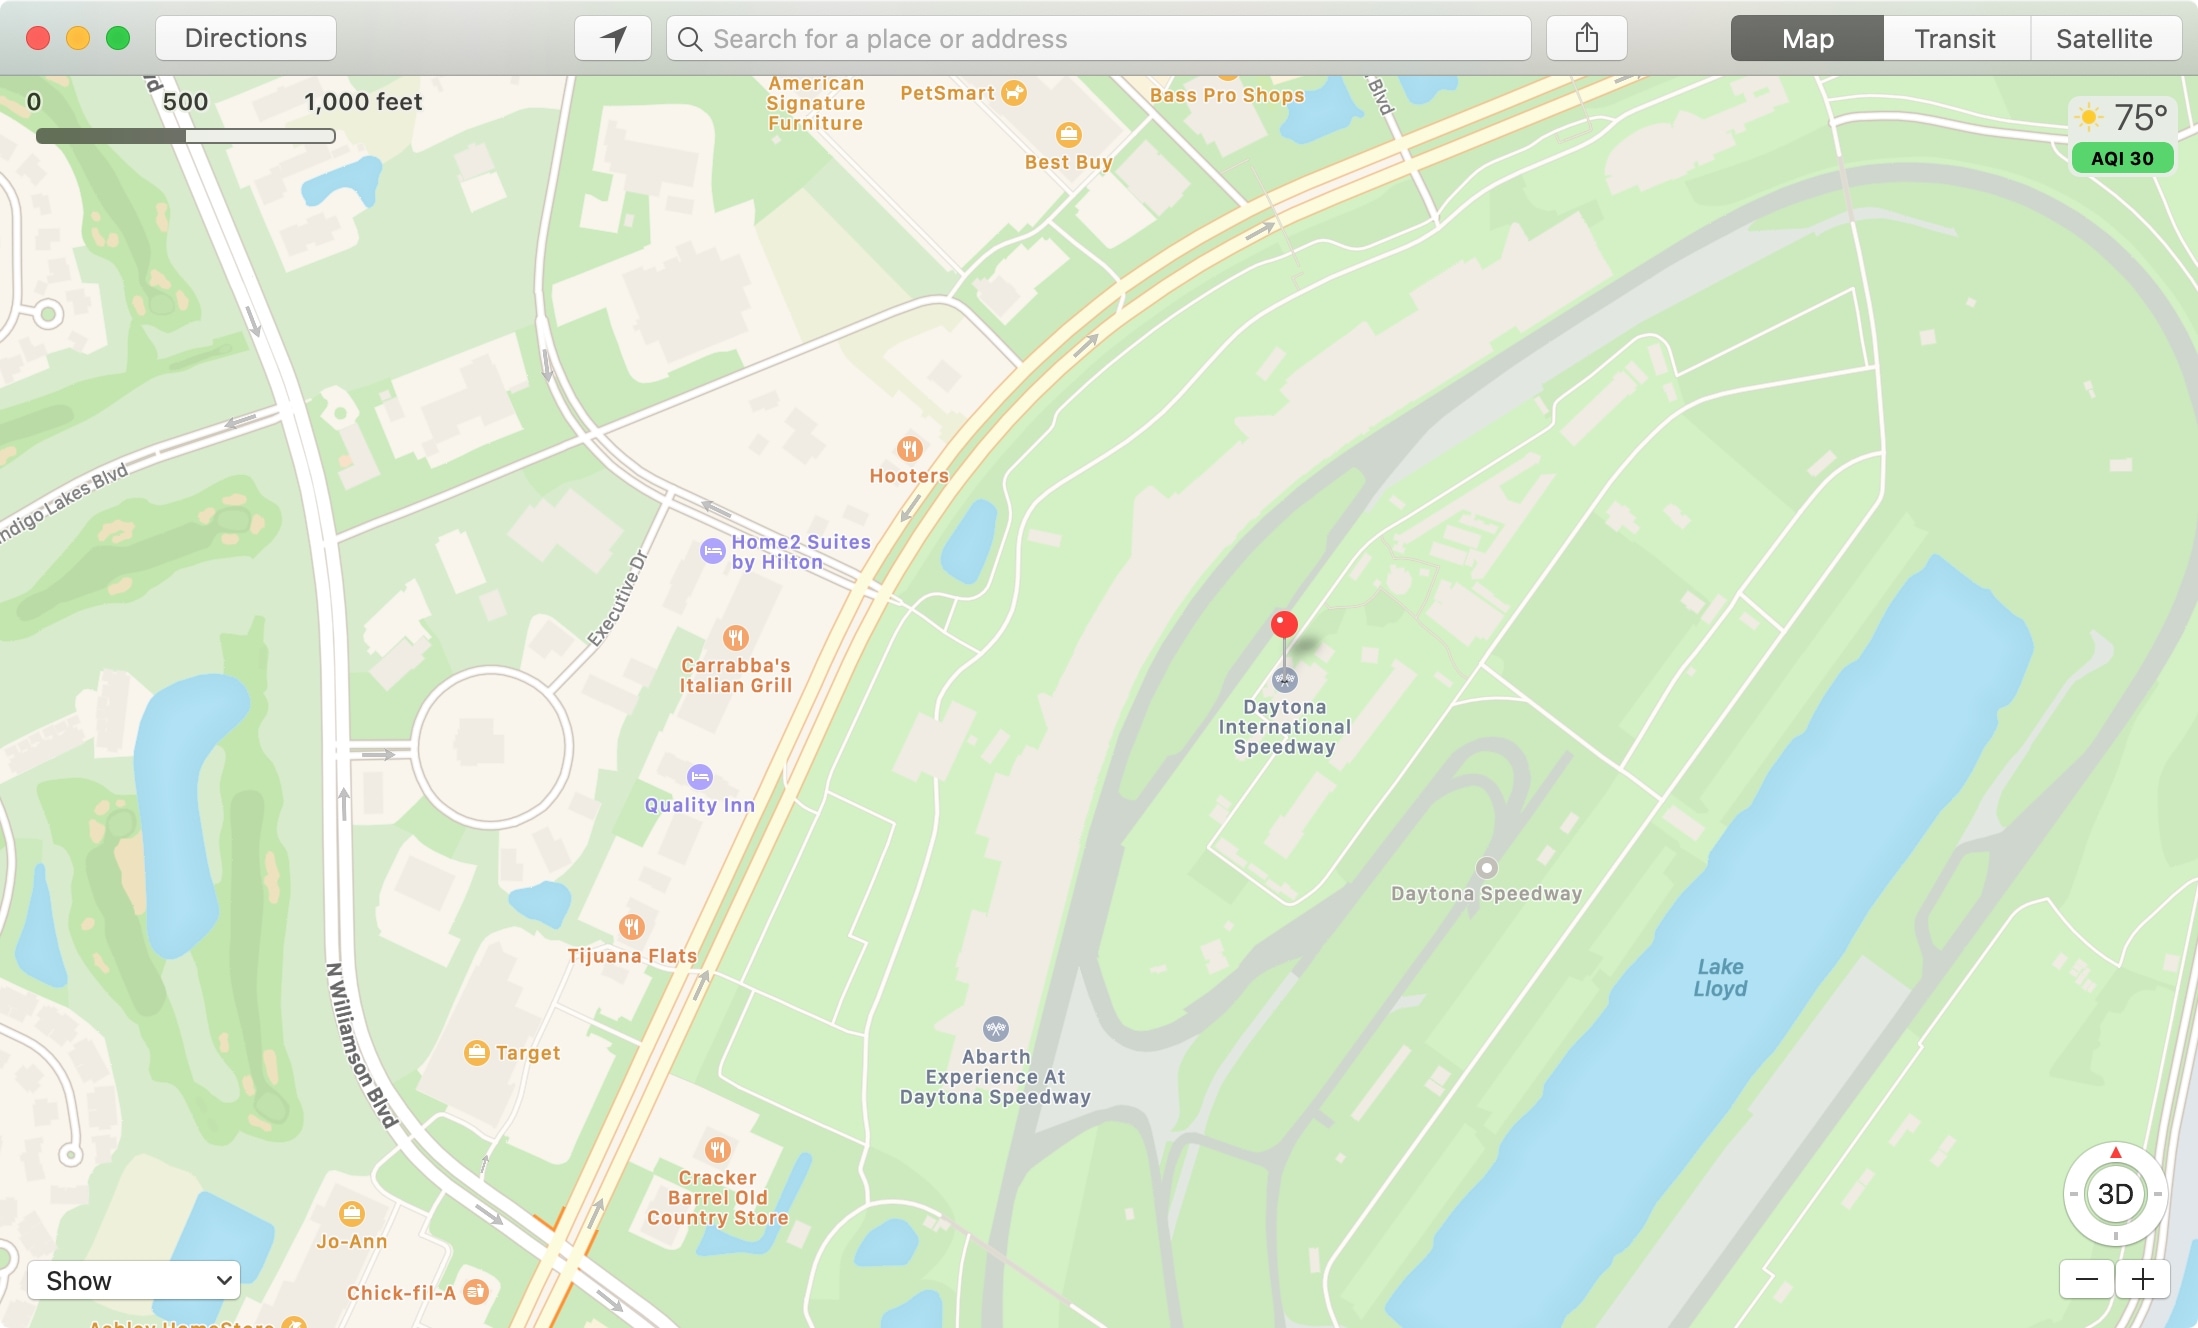The width and height of the screenshot is (2198, 1328).
Task: Select the Map view tab
Action: click(1807, 36)
